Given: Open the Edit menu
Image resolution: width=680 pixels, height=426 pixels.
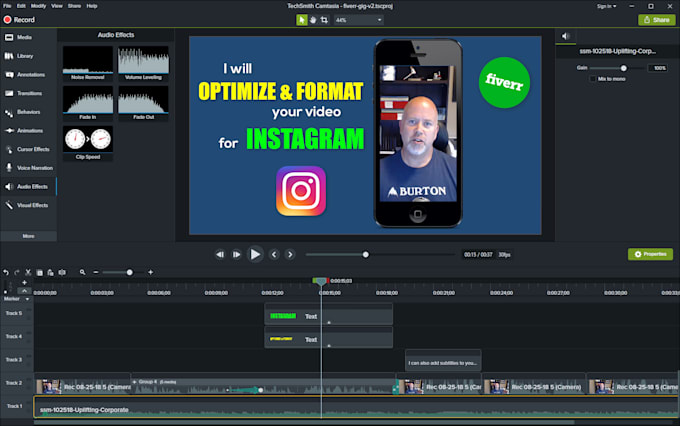Looking at the screenshot, I should 21,6.
